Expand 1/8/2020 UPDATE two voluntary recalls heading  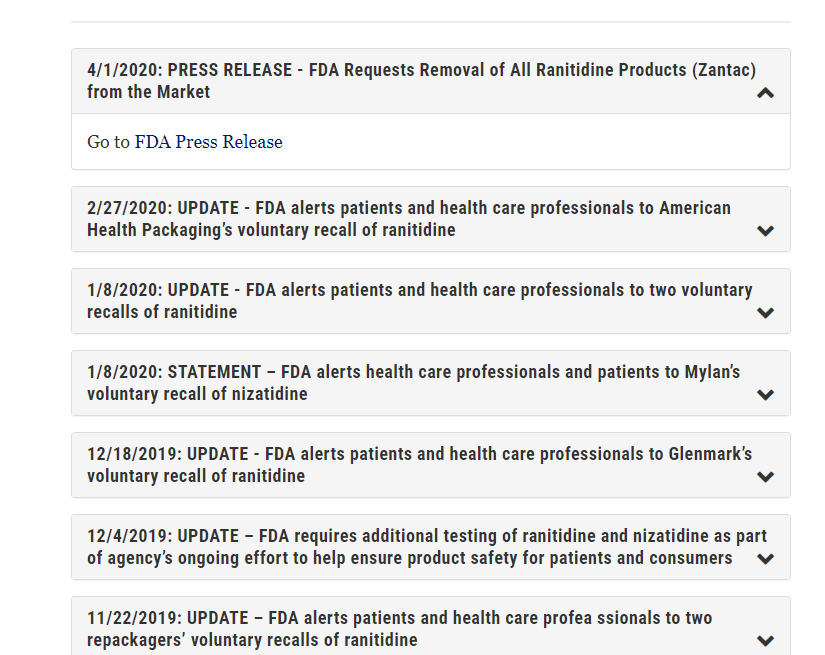coord(419,290)
